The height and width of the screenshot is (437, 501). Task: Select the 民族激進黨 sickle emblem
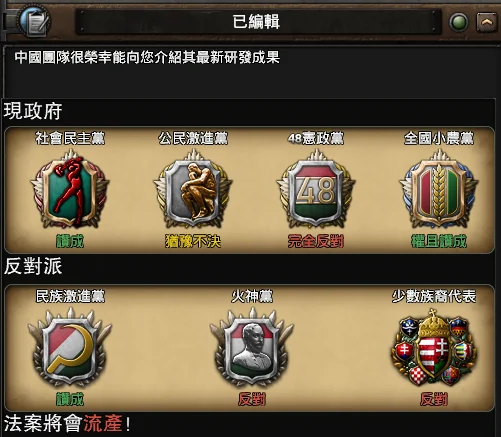tap(70, 347)
